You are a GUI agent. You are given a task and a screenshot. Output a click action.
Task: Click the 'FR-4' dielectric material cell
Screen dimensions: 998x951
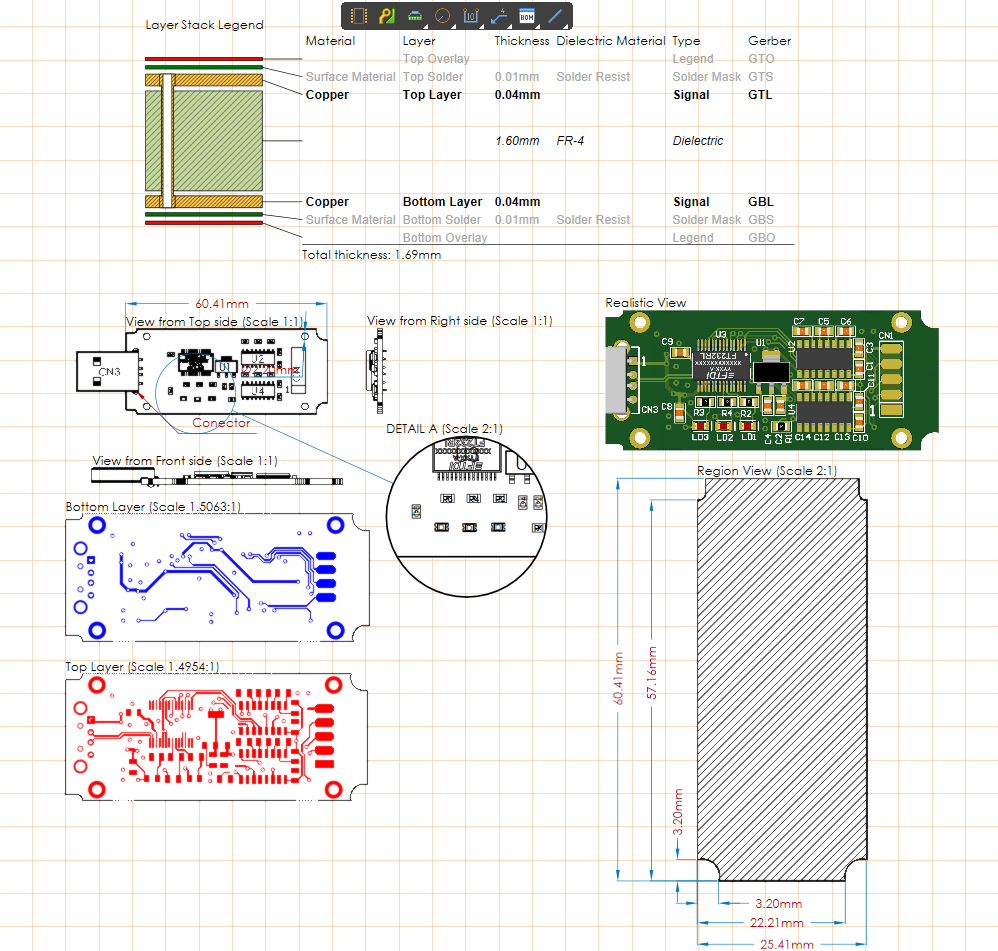(570, 141)
